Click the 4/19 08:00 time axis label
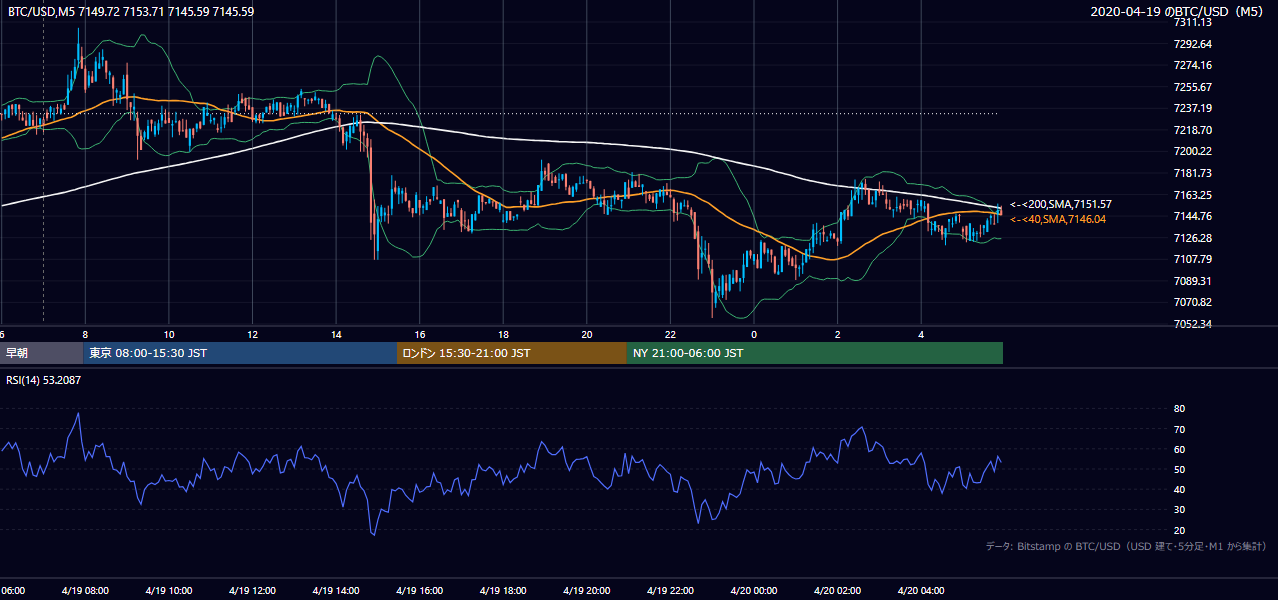Viewport: 1278px width, 600px height. coord(83,591)
